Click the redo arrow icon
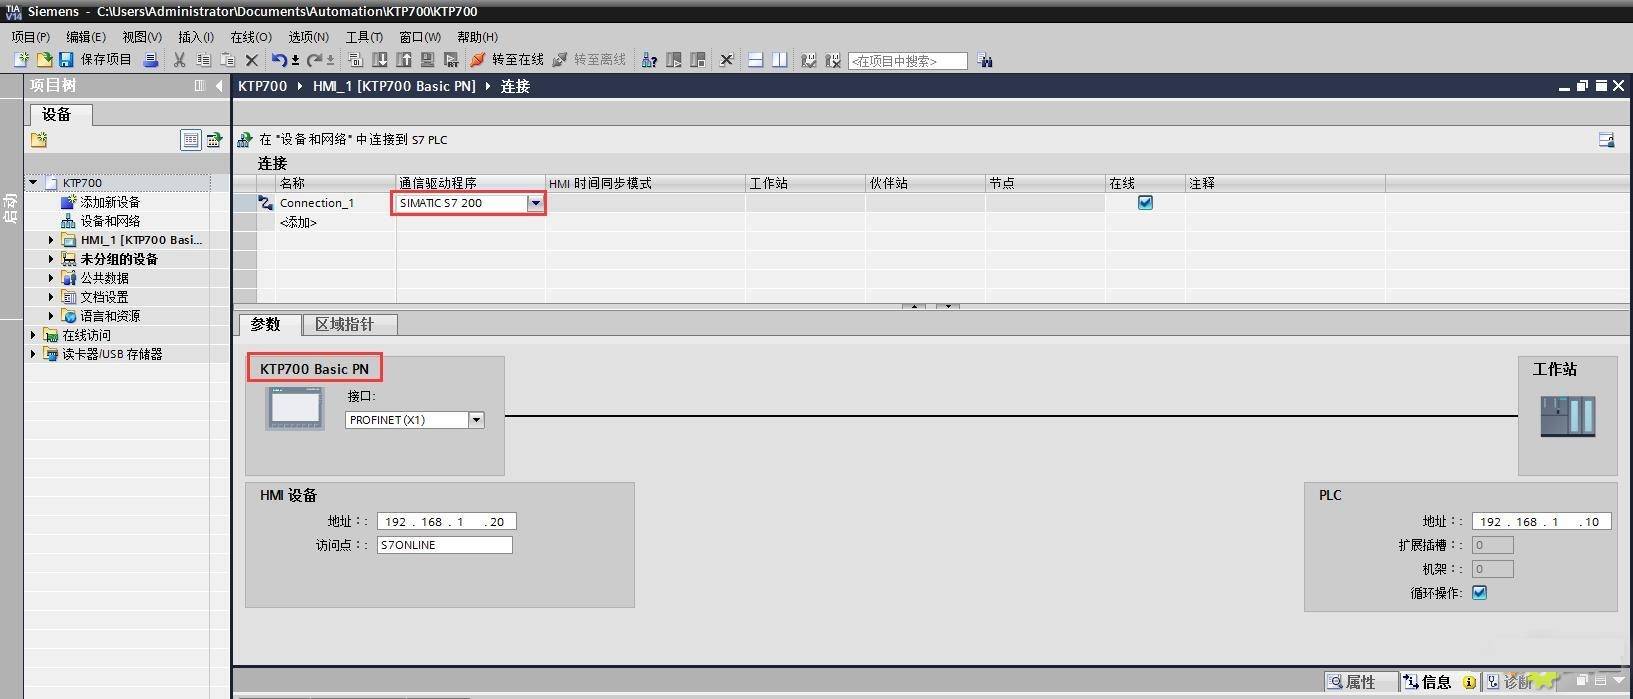 315,60
